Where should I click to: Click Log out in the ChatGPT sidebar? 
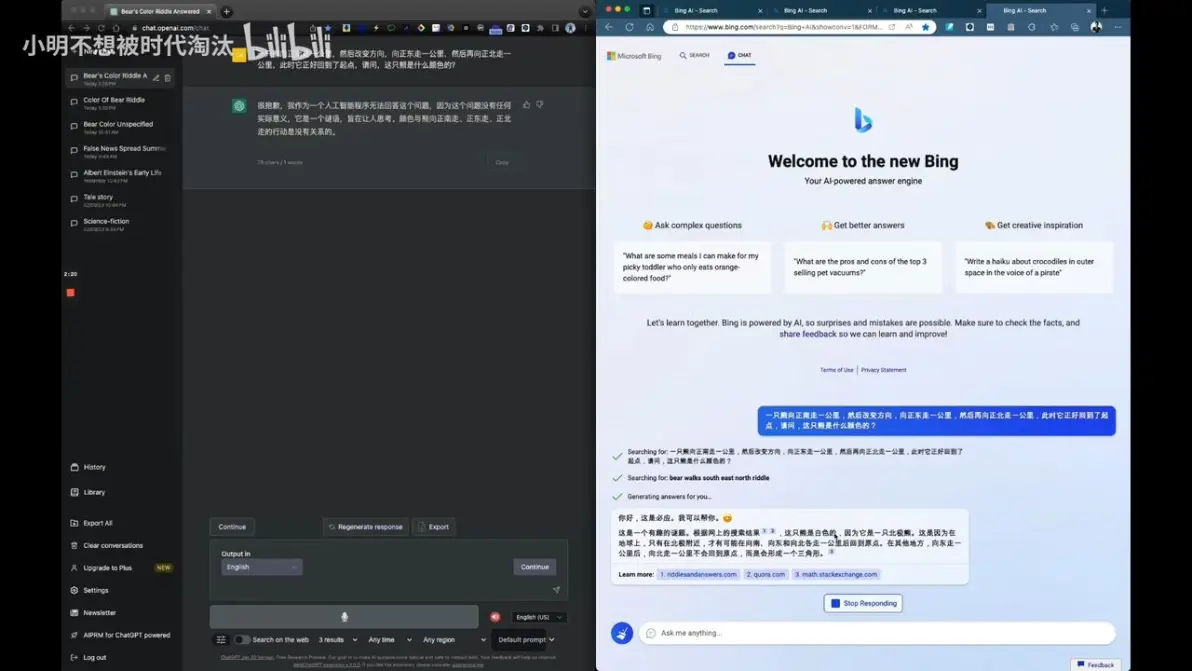coord(94,657)
